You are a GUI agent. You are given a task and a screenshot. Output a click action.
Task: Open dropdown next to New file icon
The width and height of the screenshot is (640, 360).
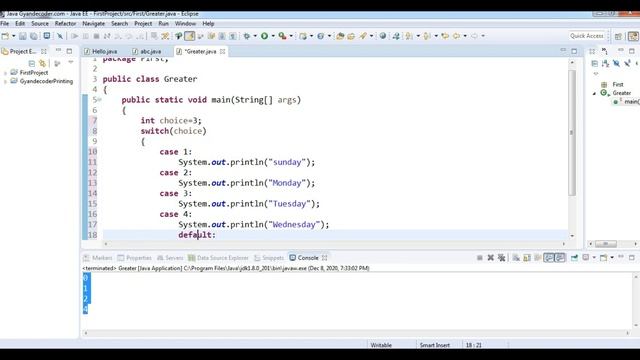click(x=13, y=36)
